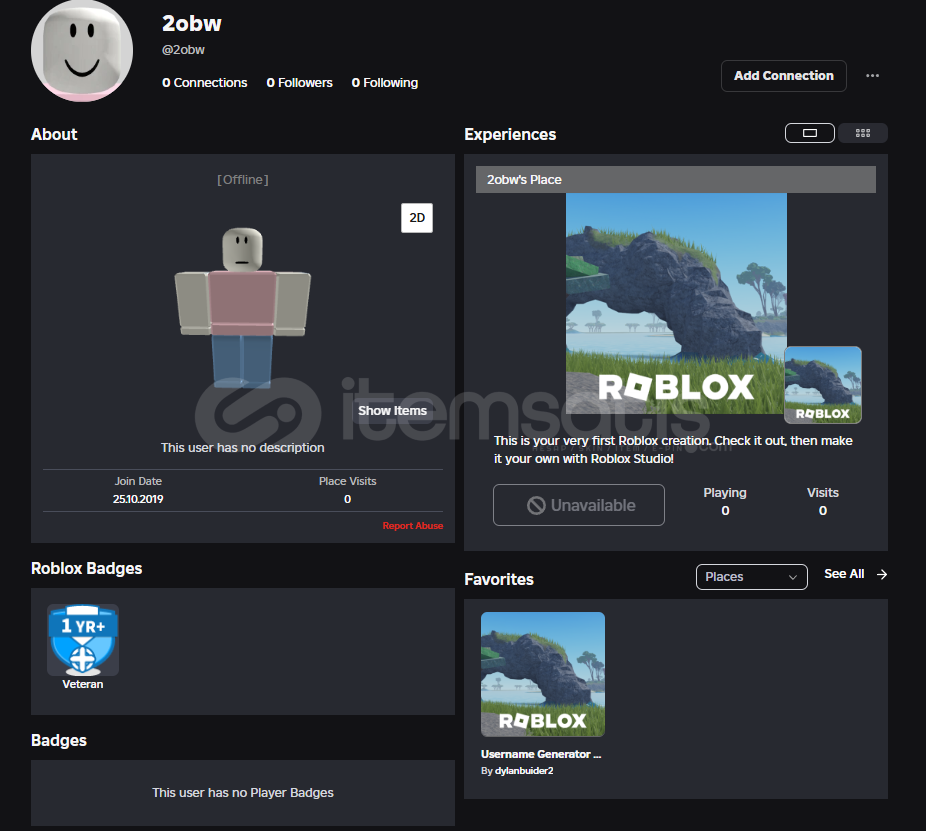The height and width of the screenshot is (831, 926).
Task: Click the 2obw profile avatar picture
Action: (x=82, y=51)
